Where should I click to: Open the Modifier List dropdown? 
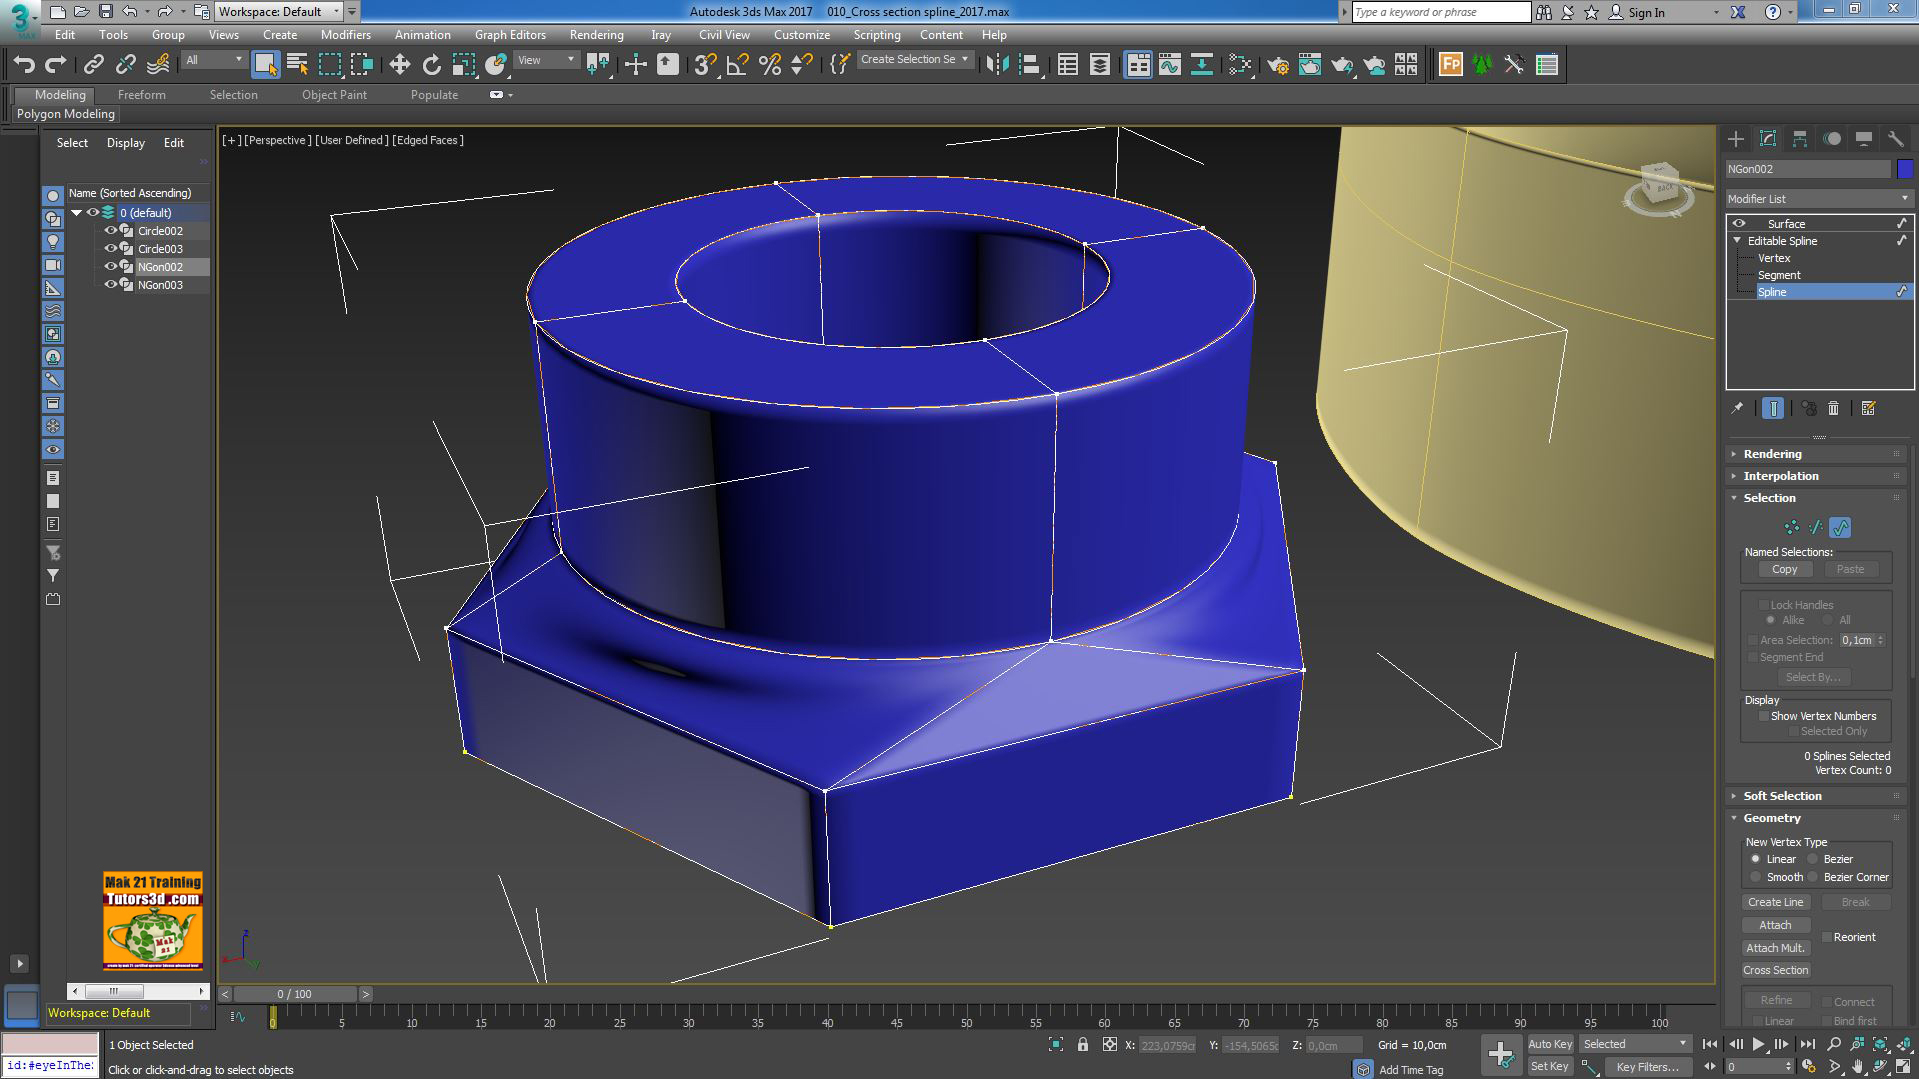coord(1905,198)
